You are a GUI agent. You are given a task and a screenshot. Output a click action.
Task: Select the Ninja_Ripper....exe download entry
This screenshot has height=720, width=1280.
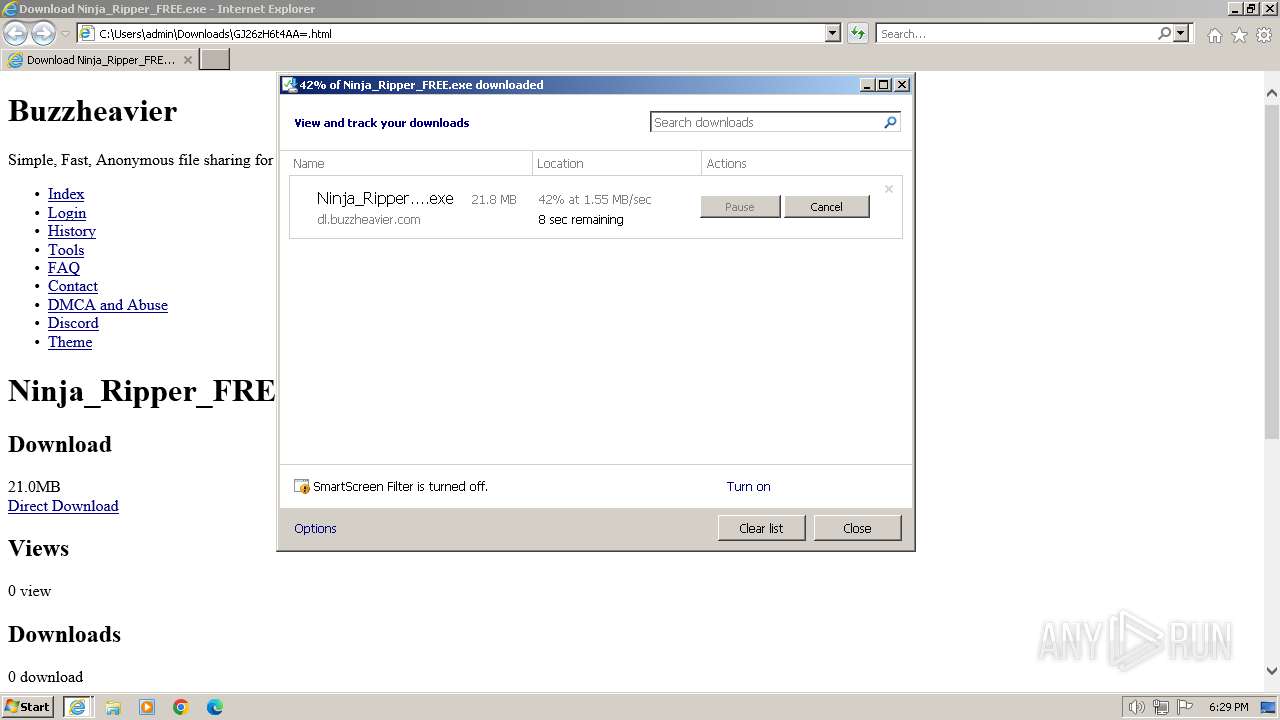coord(595,208)
